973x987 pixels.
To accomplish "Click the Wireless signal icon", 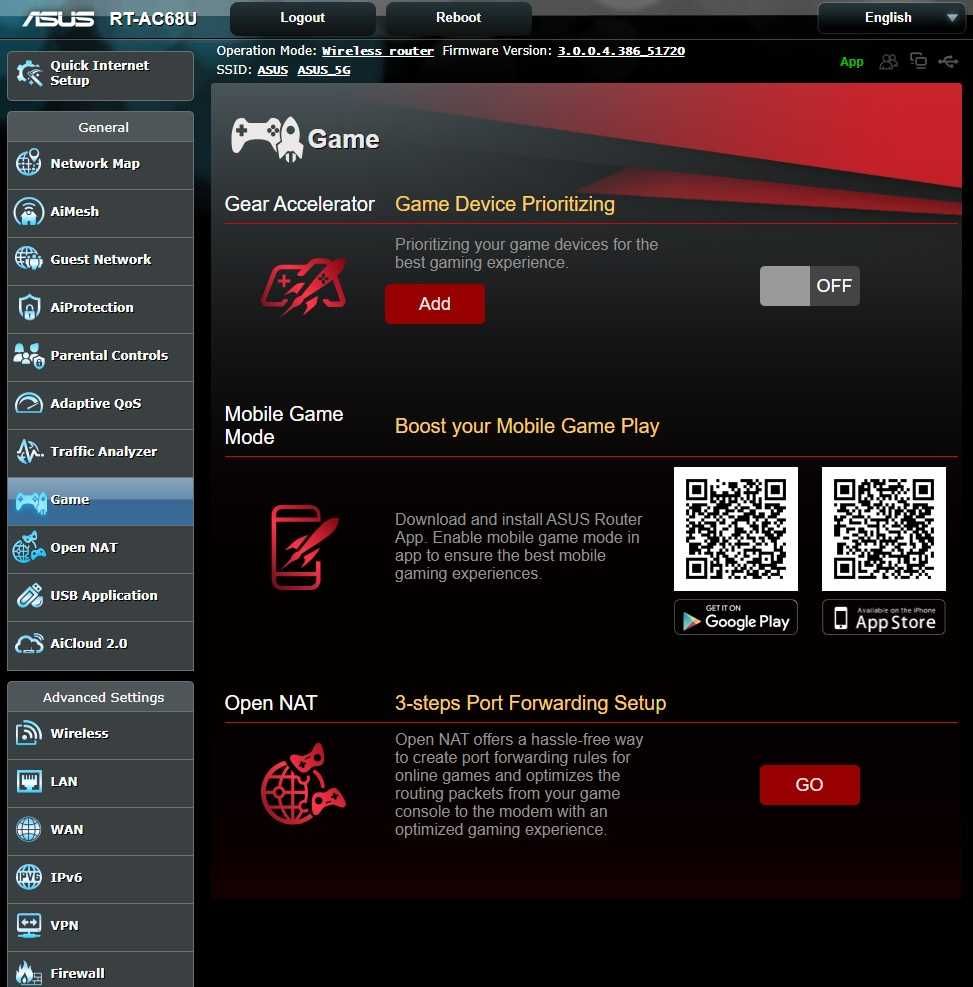I will tap(28, 733).
